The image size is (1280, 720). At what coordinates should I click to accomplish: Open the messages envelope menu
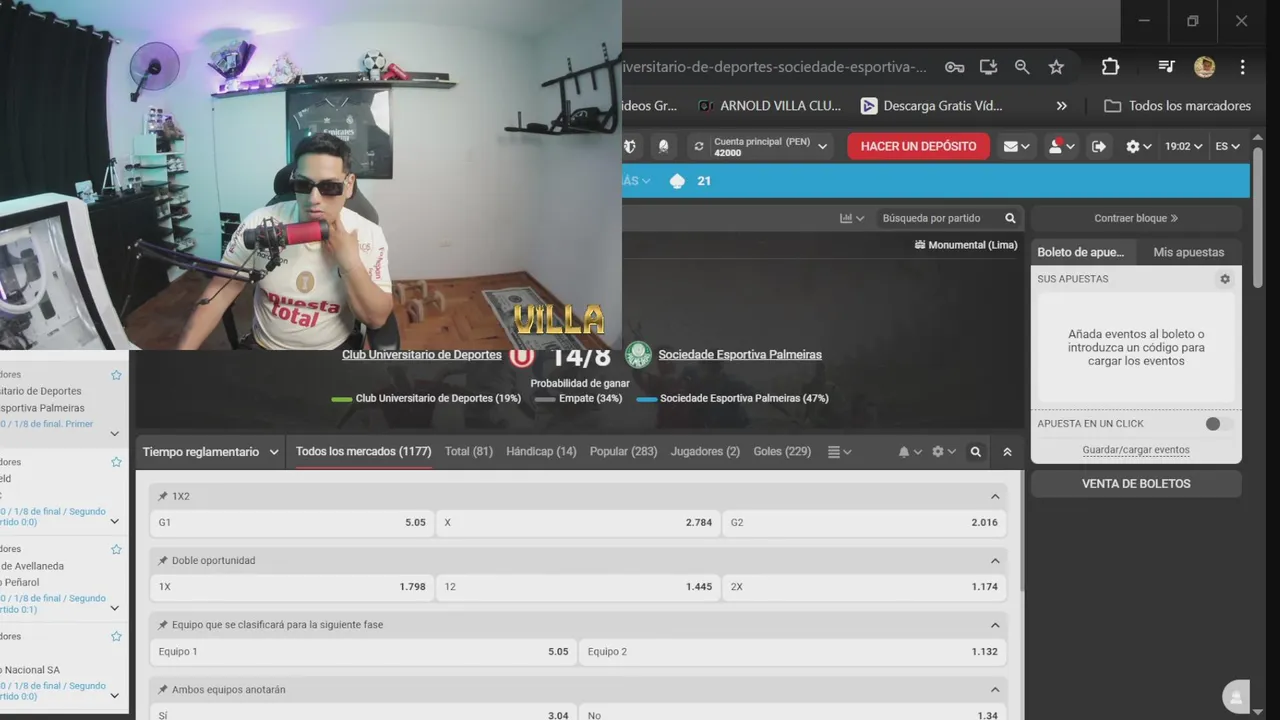pyautogui.click(x=1017, y=146)
